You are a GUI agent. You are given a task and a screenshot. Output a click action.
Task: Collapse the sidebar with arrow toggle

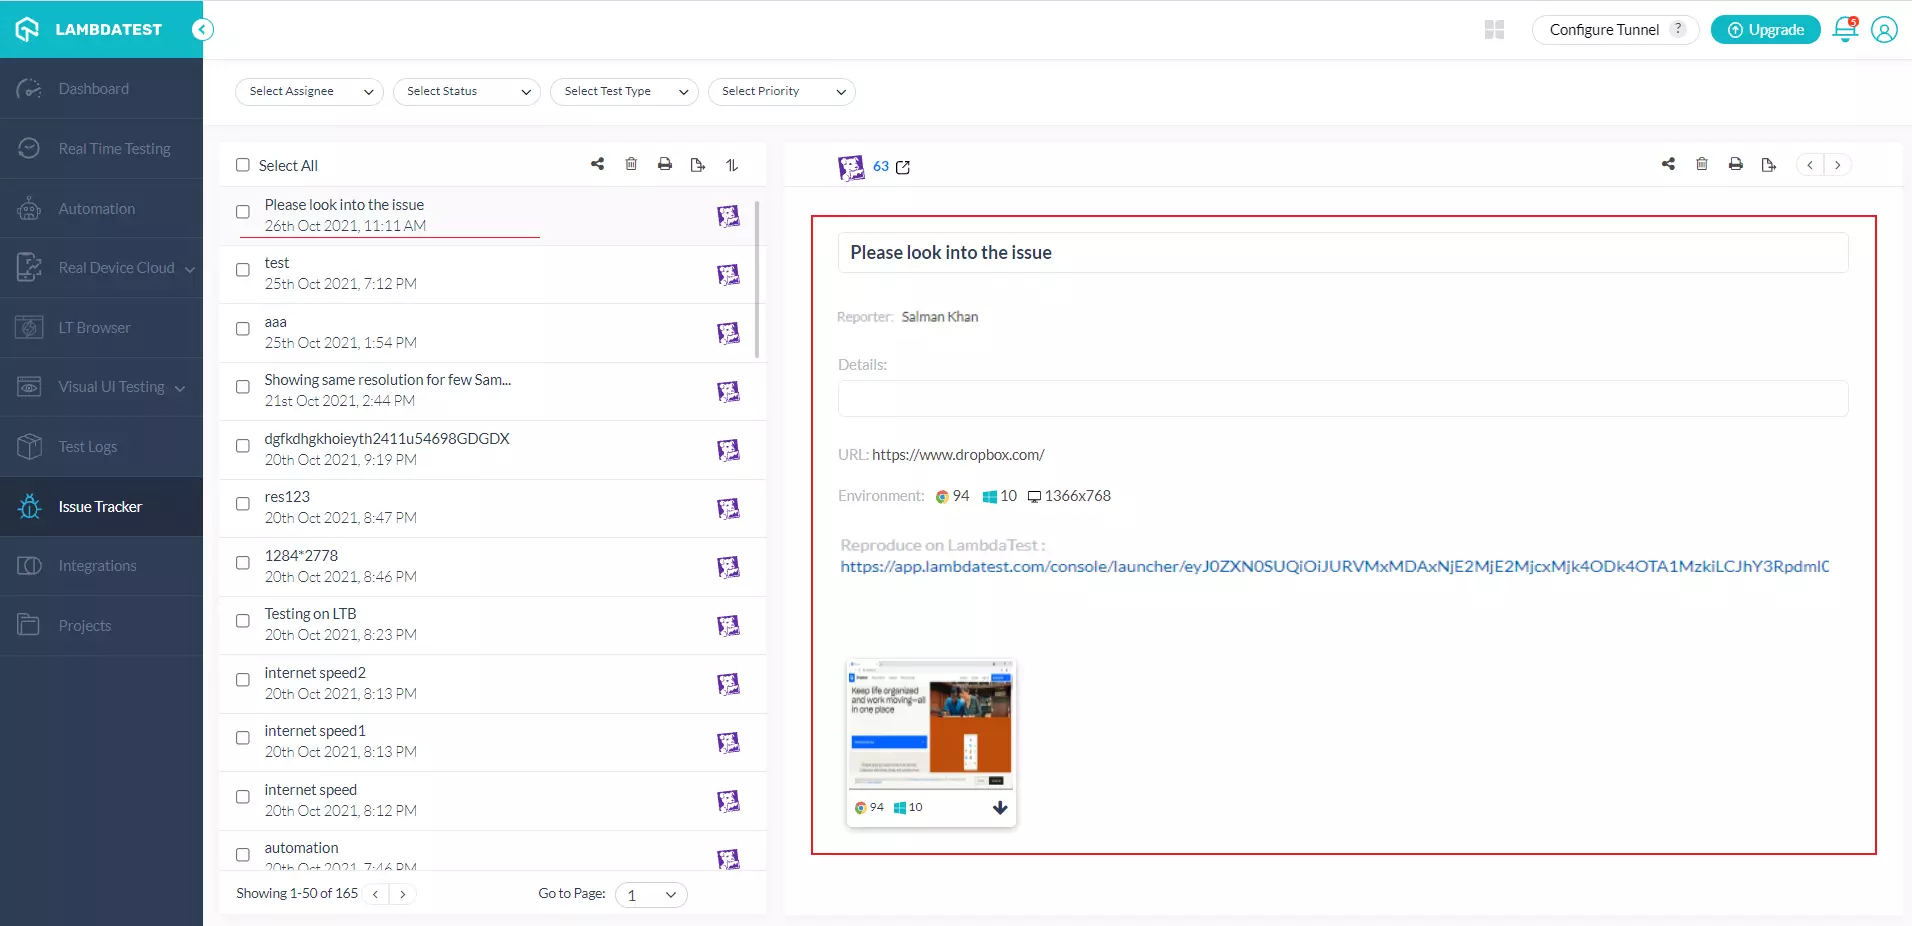(203, 29)
